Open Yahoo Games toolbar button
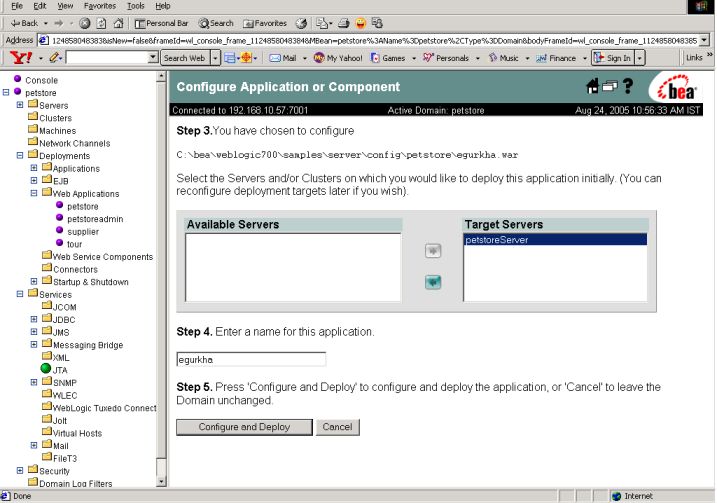717x503 pixels. 388,58
